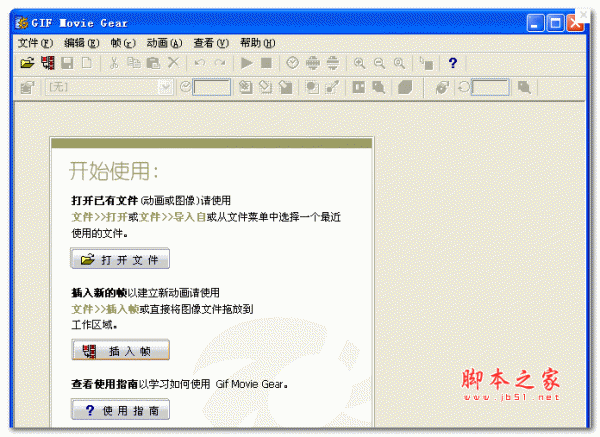
Task: Click the last icon on the second toolbar
Action: click(x=524, y=87)
